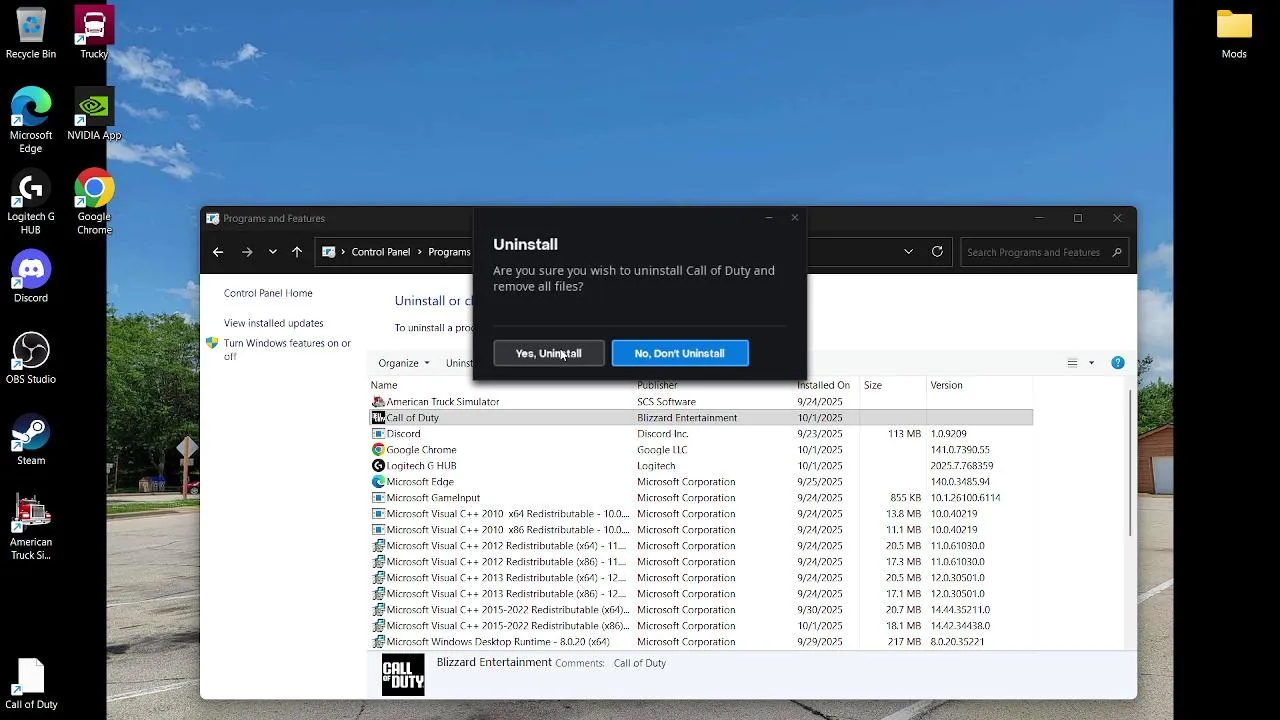Sort by Installed On column
The height and width of the screenshot is (720, 1280).
(x=823, y=385)
